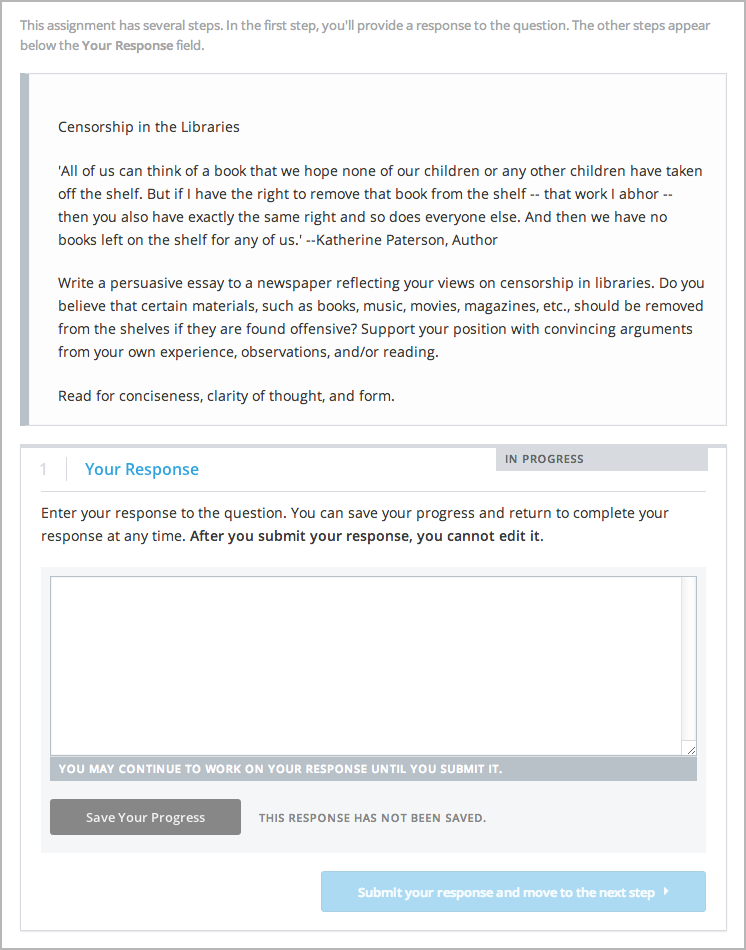Click the arrow icon on the Submit button
The height and width of the screenshot is (950, 746).
click(666, 891)
